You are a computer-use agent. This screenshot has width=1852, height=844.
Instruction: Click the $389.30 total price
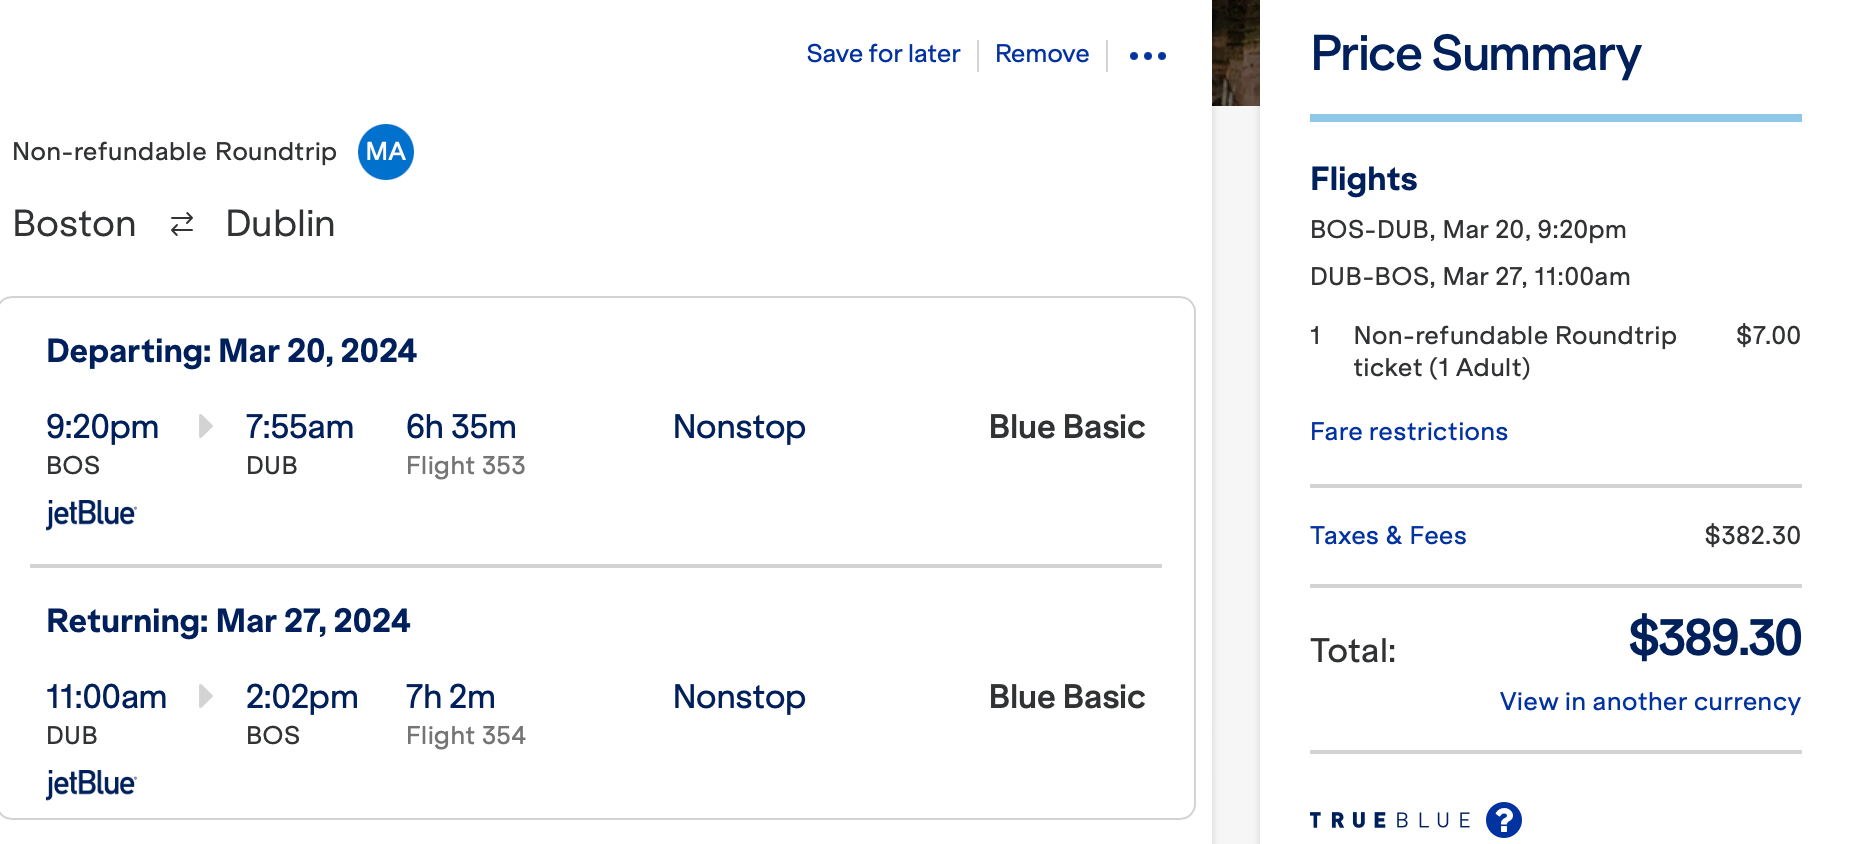tap(1715, 638)
